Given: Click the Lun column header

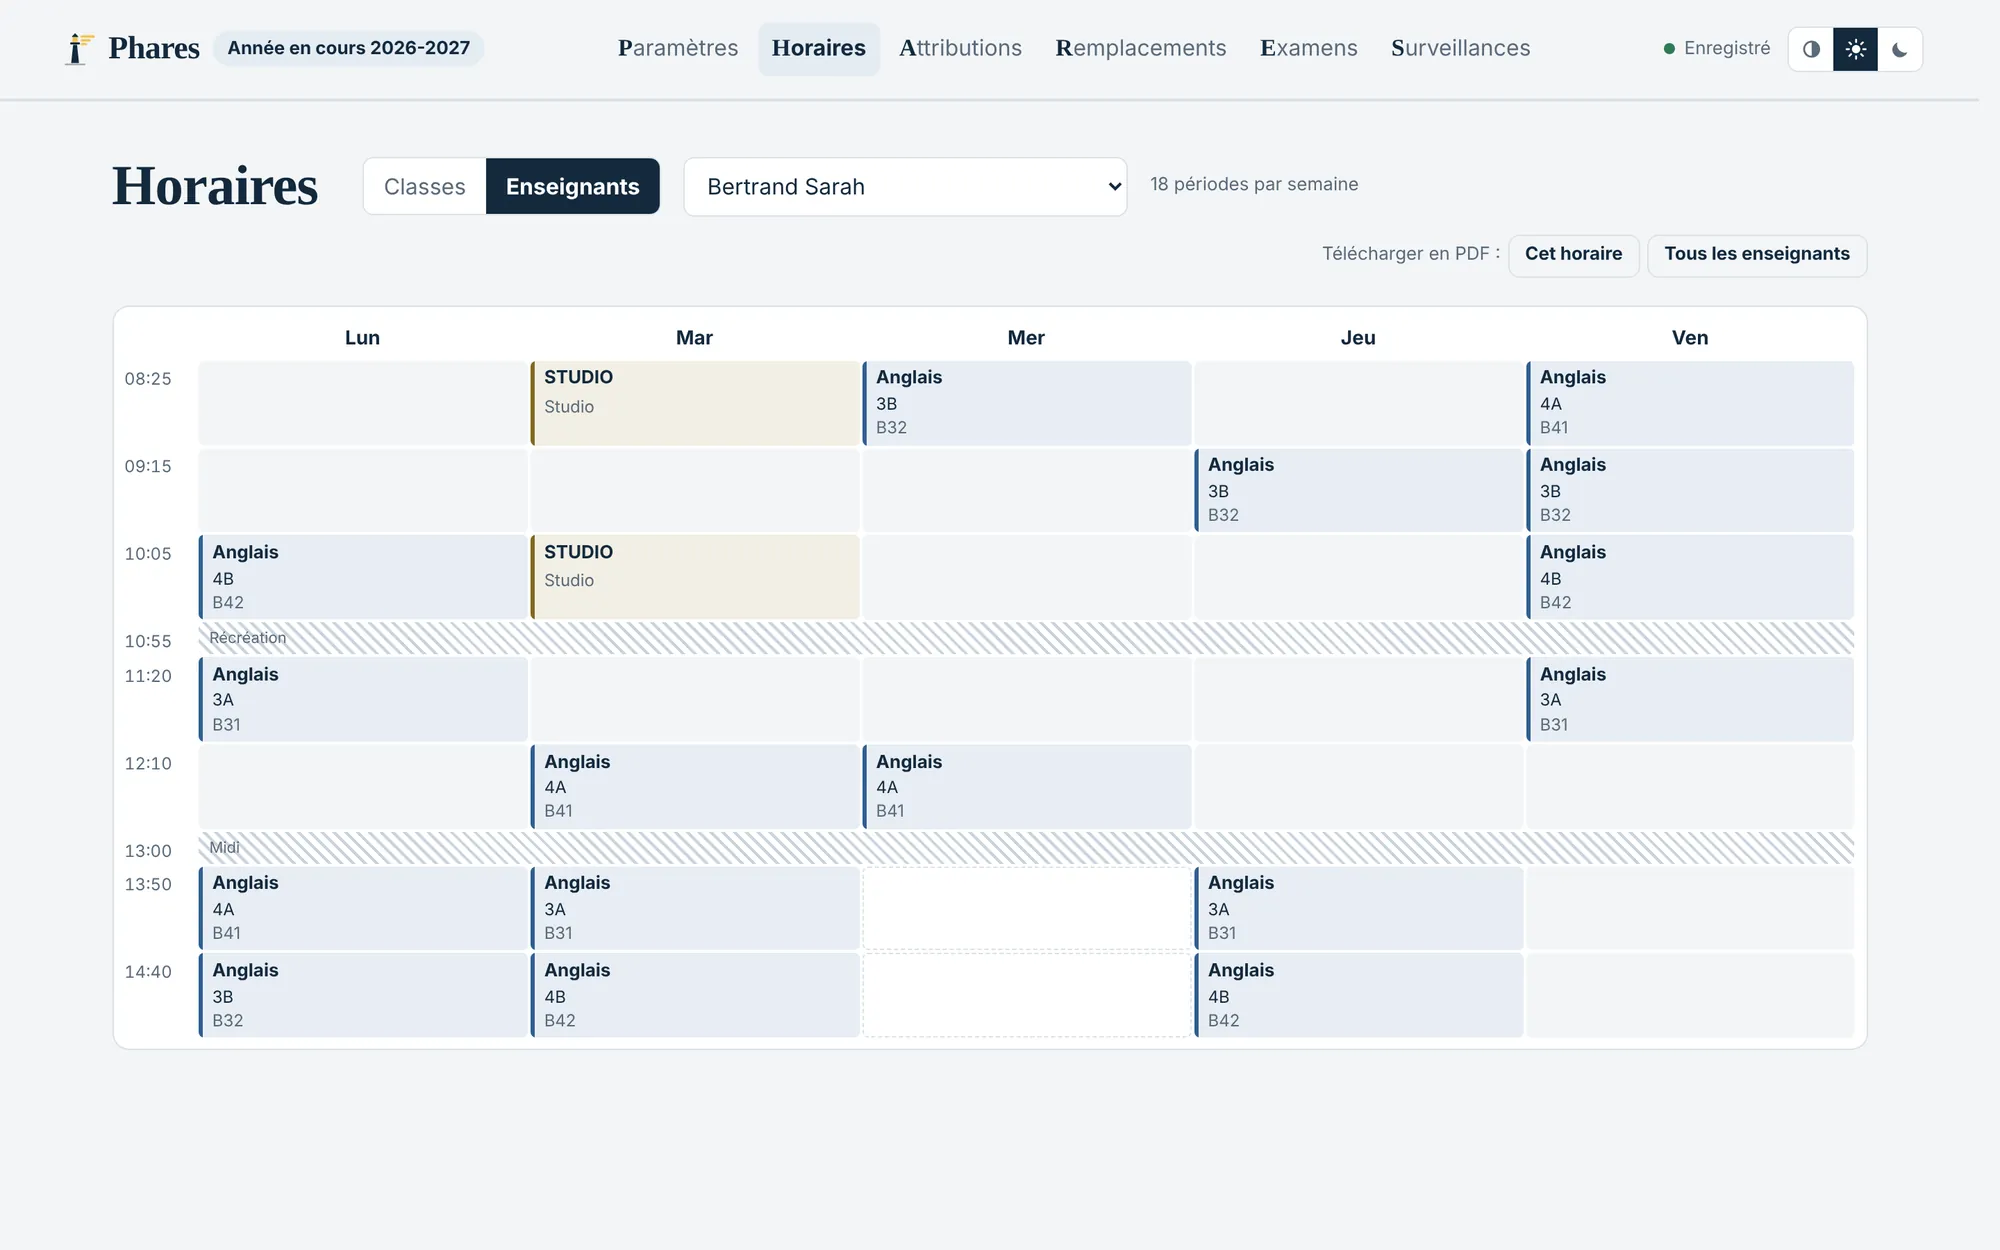Looking at the screenshot, I should click(x=363, y=338).
